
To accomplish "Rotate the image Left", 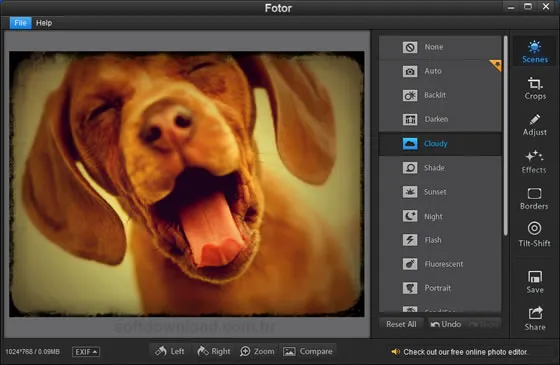I will coord(170,351).
